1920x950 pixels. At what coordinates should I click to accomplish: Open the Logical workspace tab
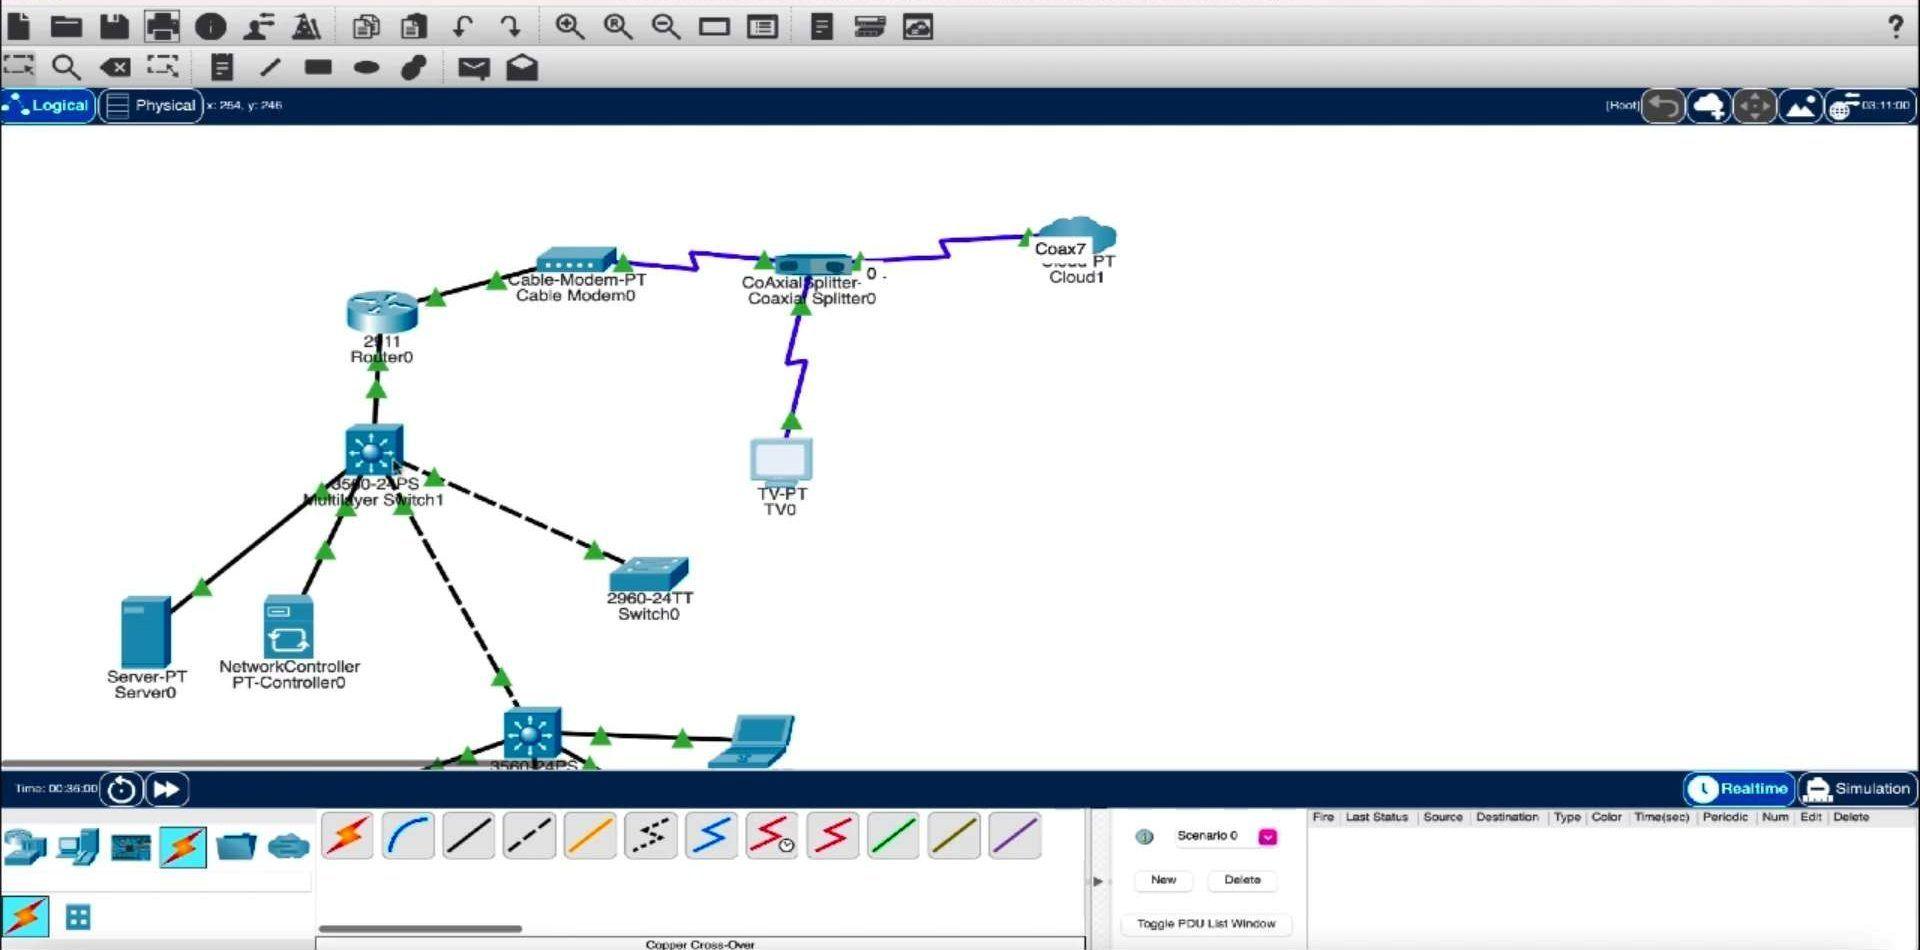[x=48, y=105]
